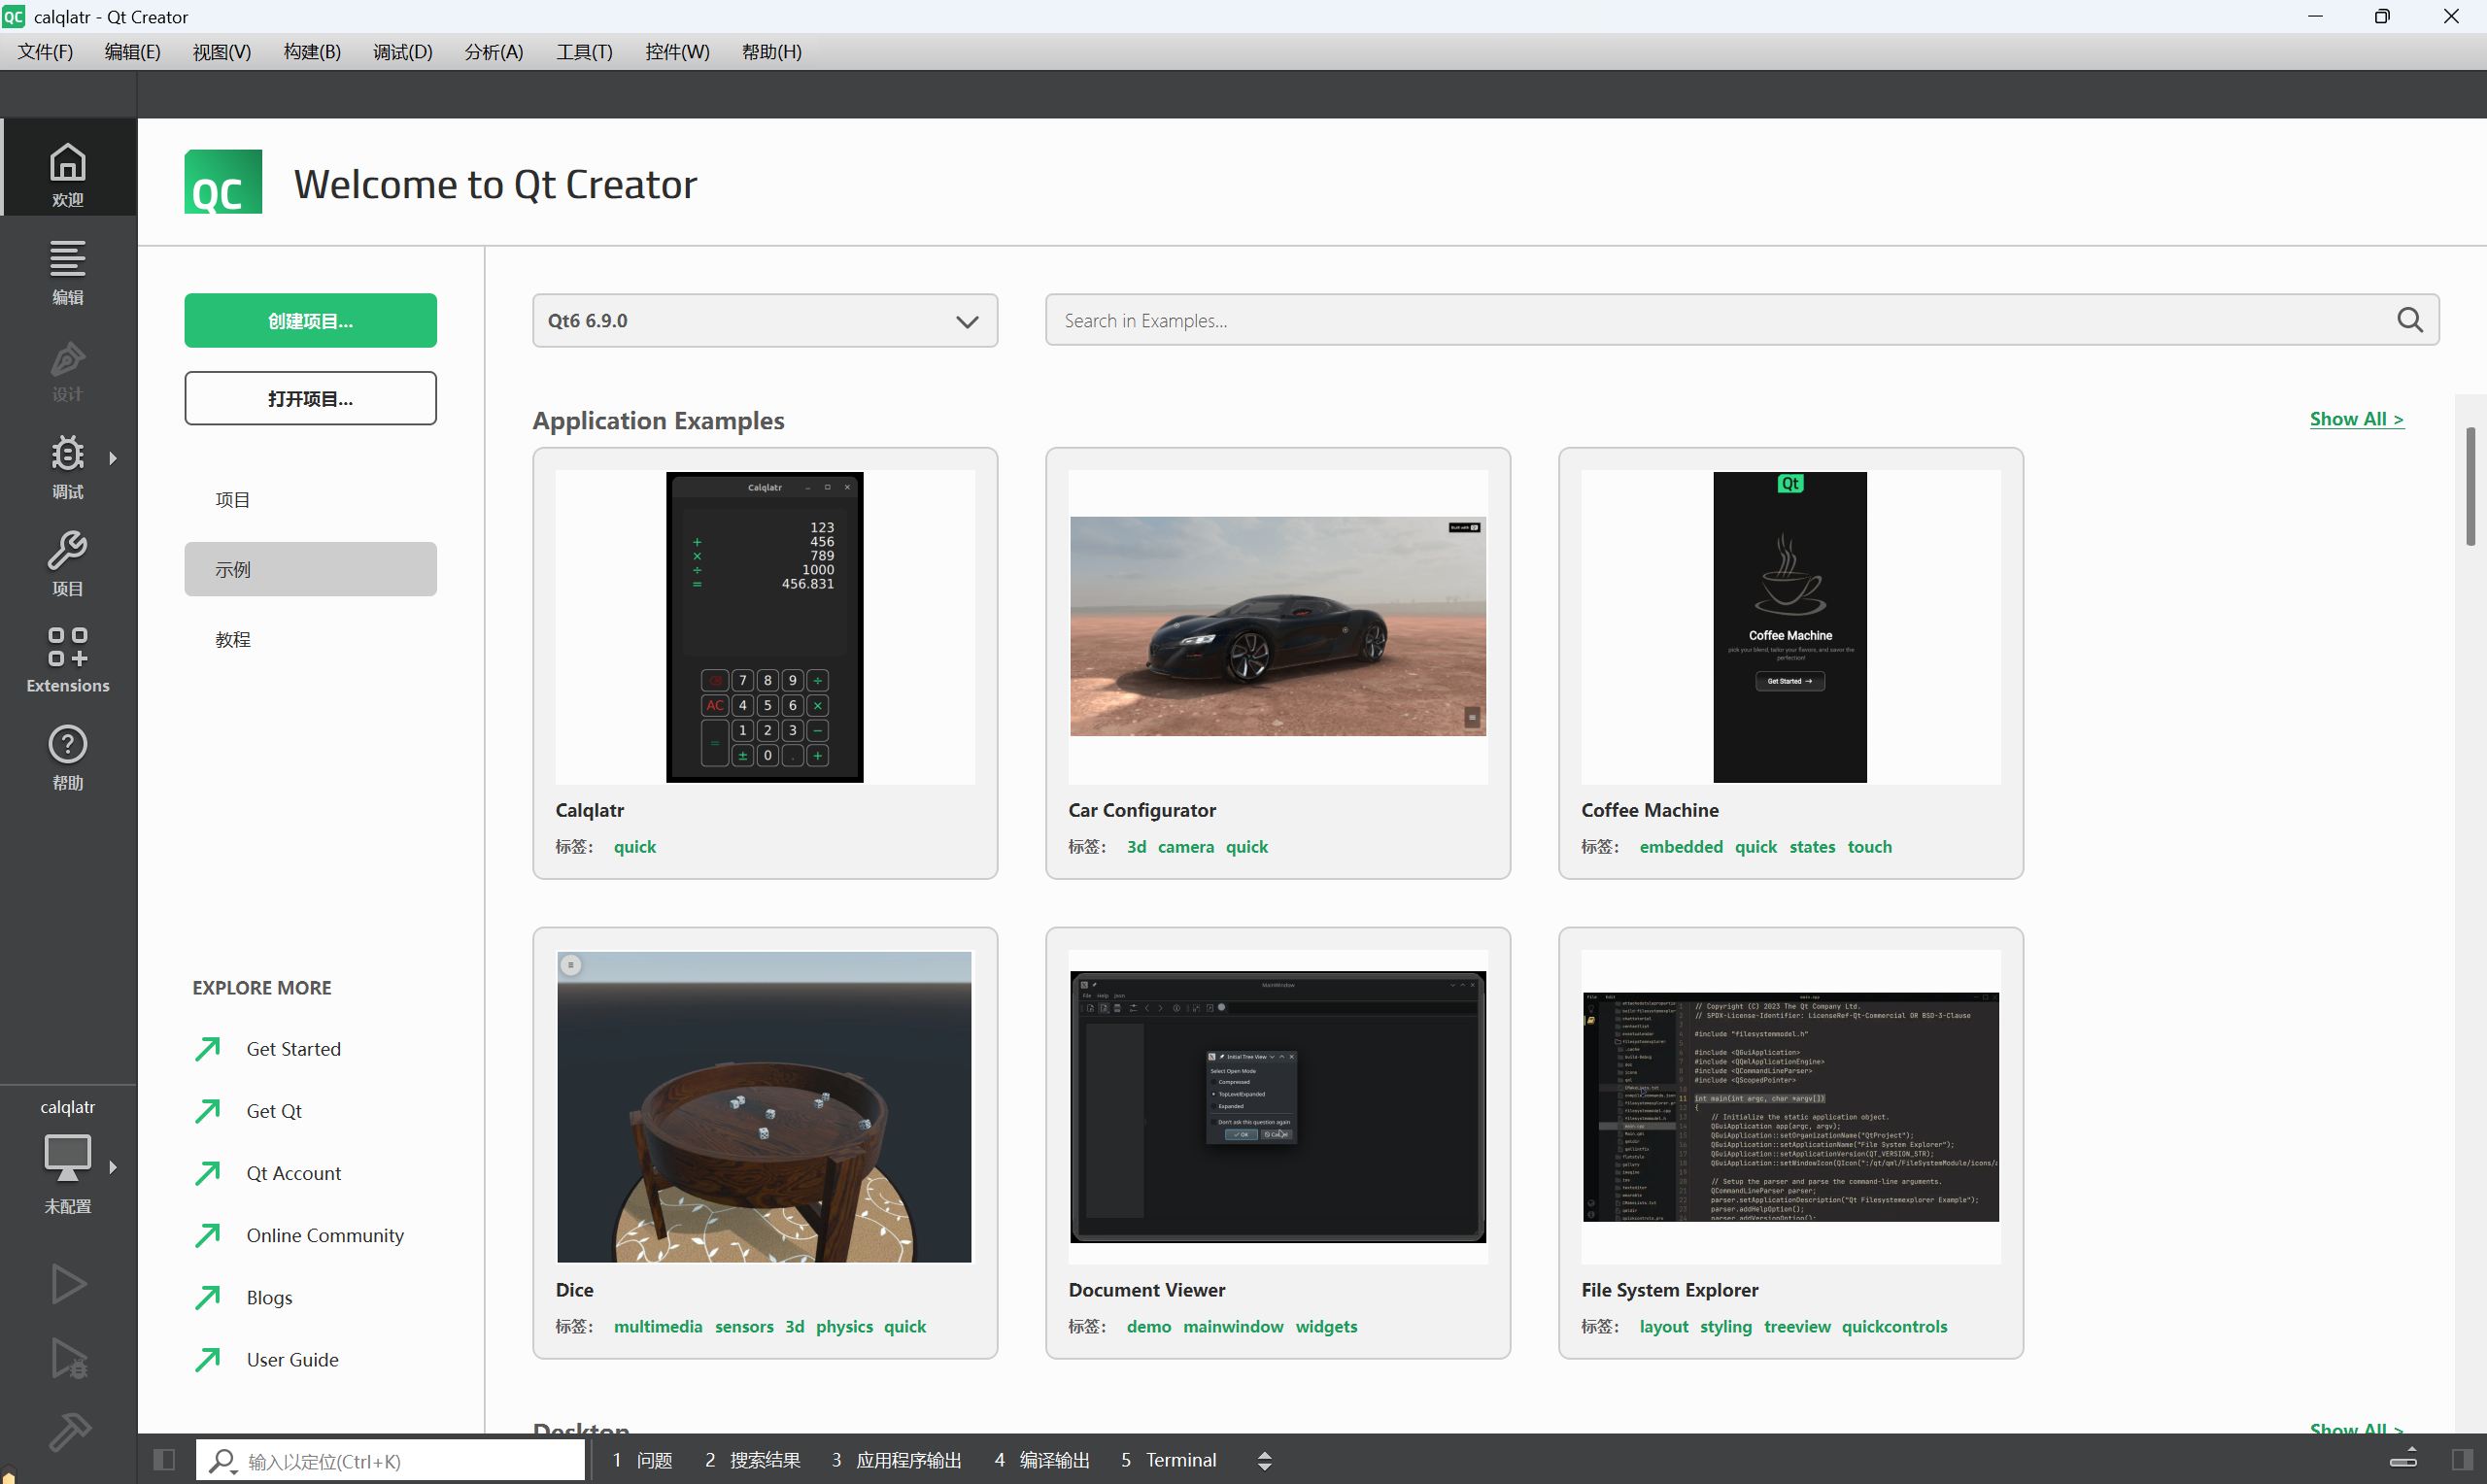
Task: Open the 1 问题 issues pane
Action: tap(643, 1460)
